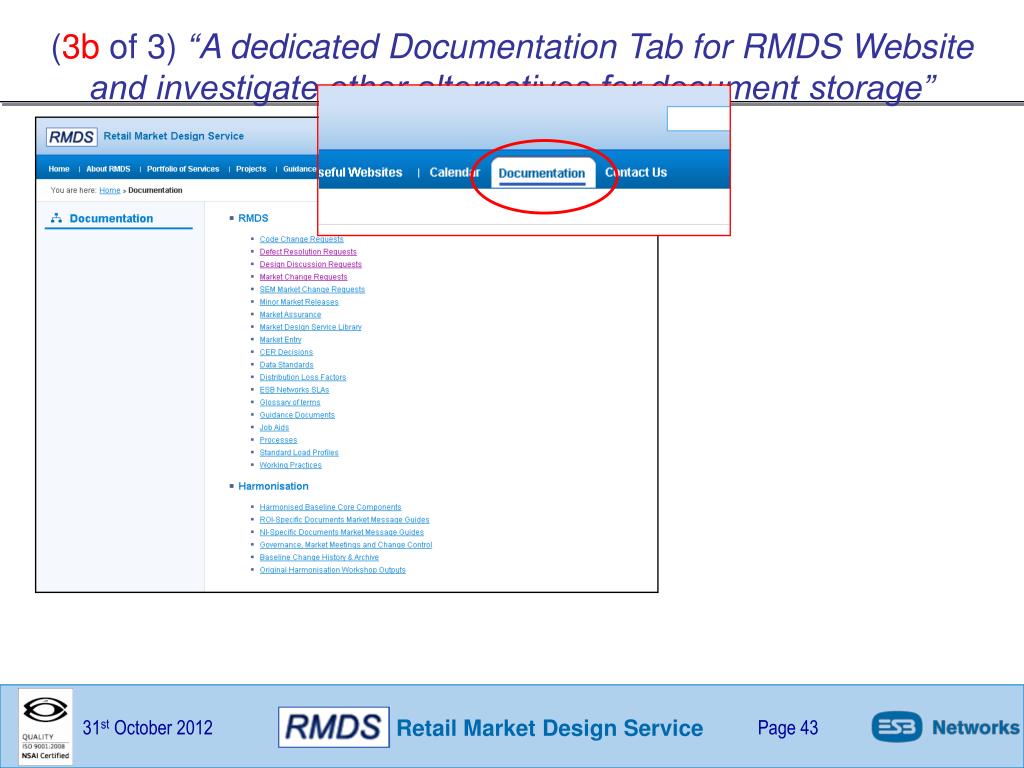Open the Glossary of terms link

pyautogui.click(x=289, y=402)
